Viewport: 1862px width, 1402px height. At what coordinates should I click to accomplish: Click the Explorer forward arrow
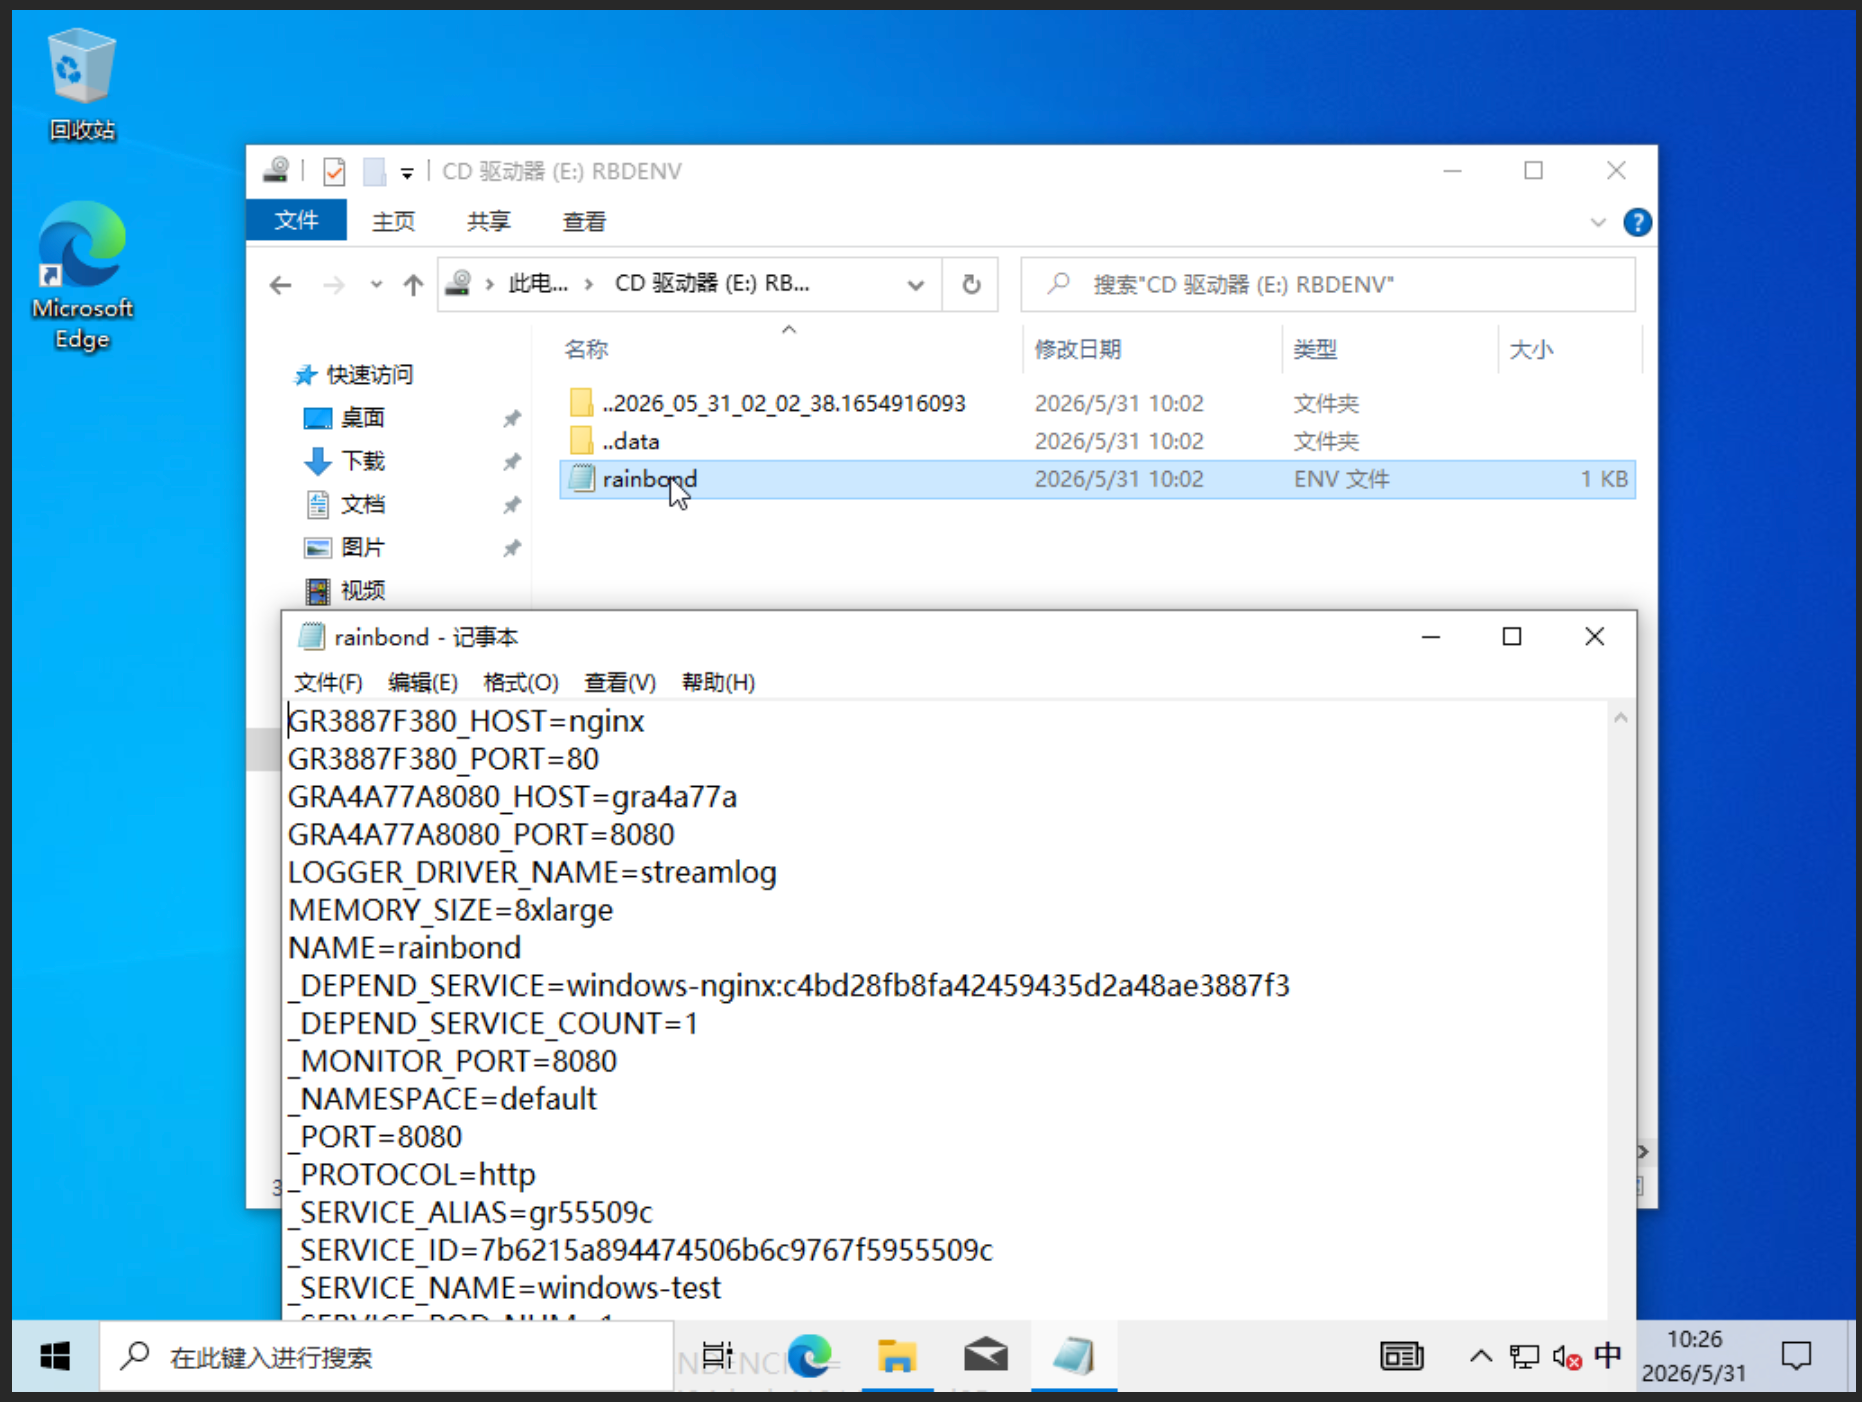coord(334,285)
